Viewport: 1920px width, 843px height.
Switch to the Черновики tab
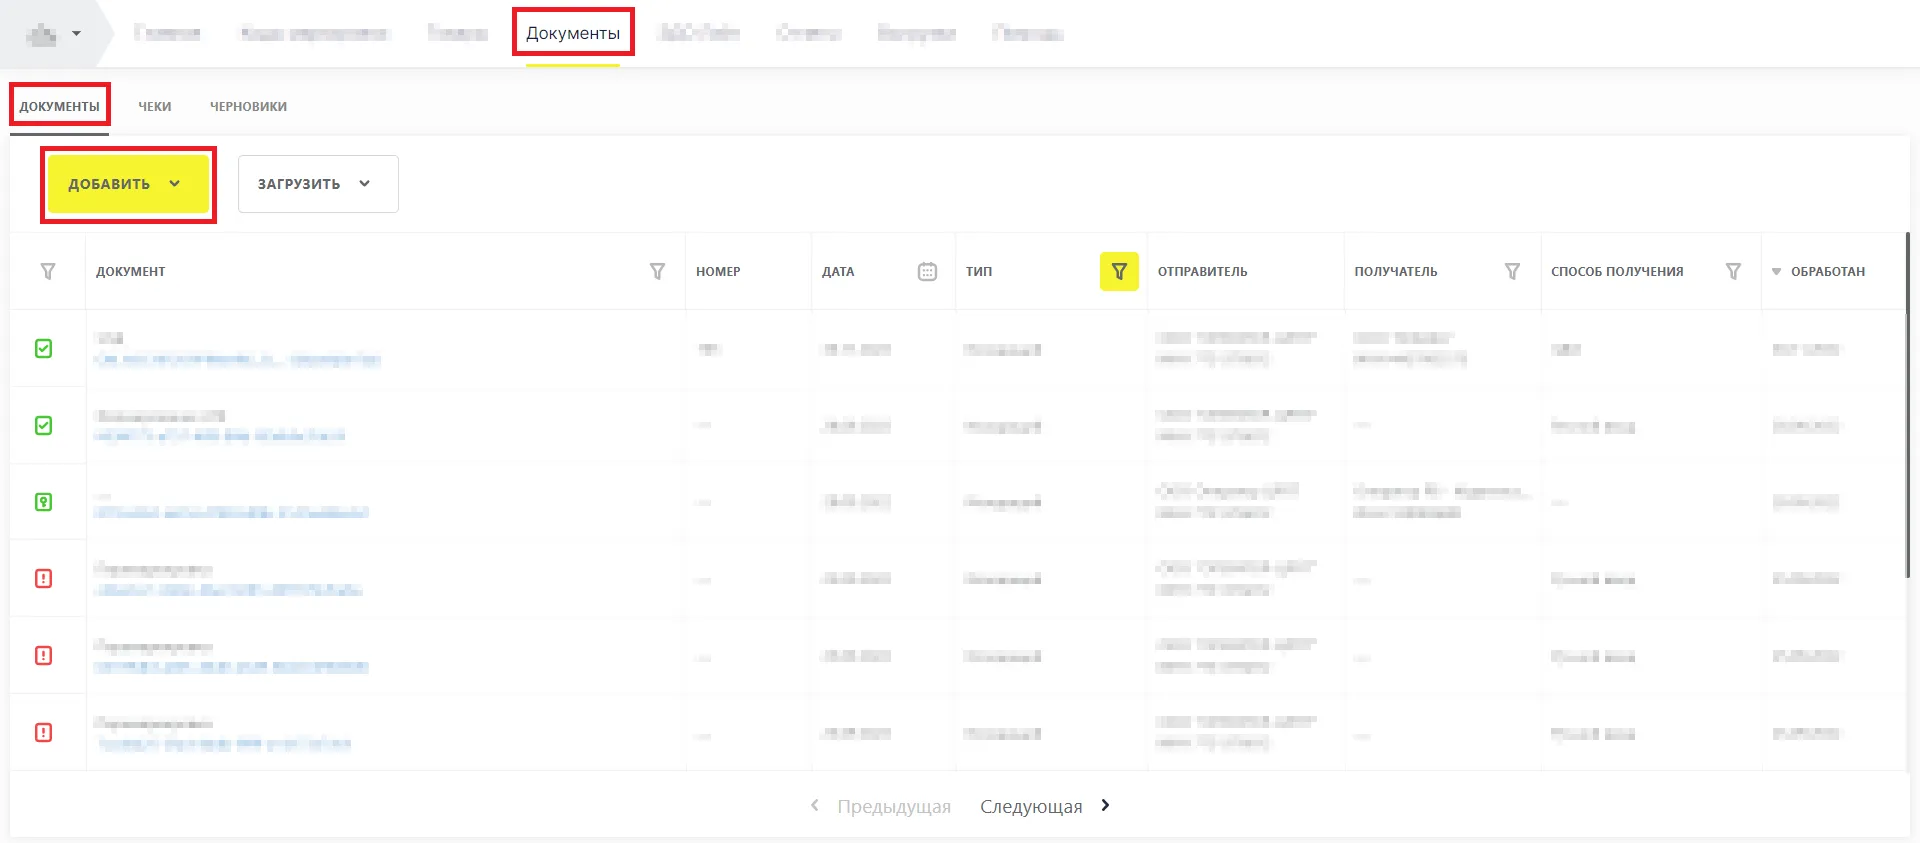pyautogui.click(x=248, y=106)
